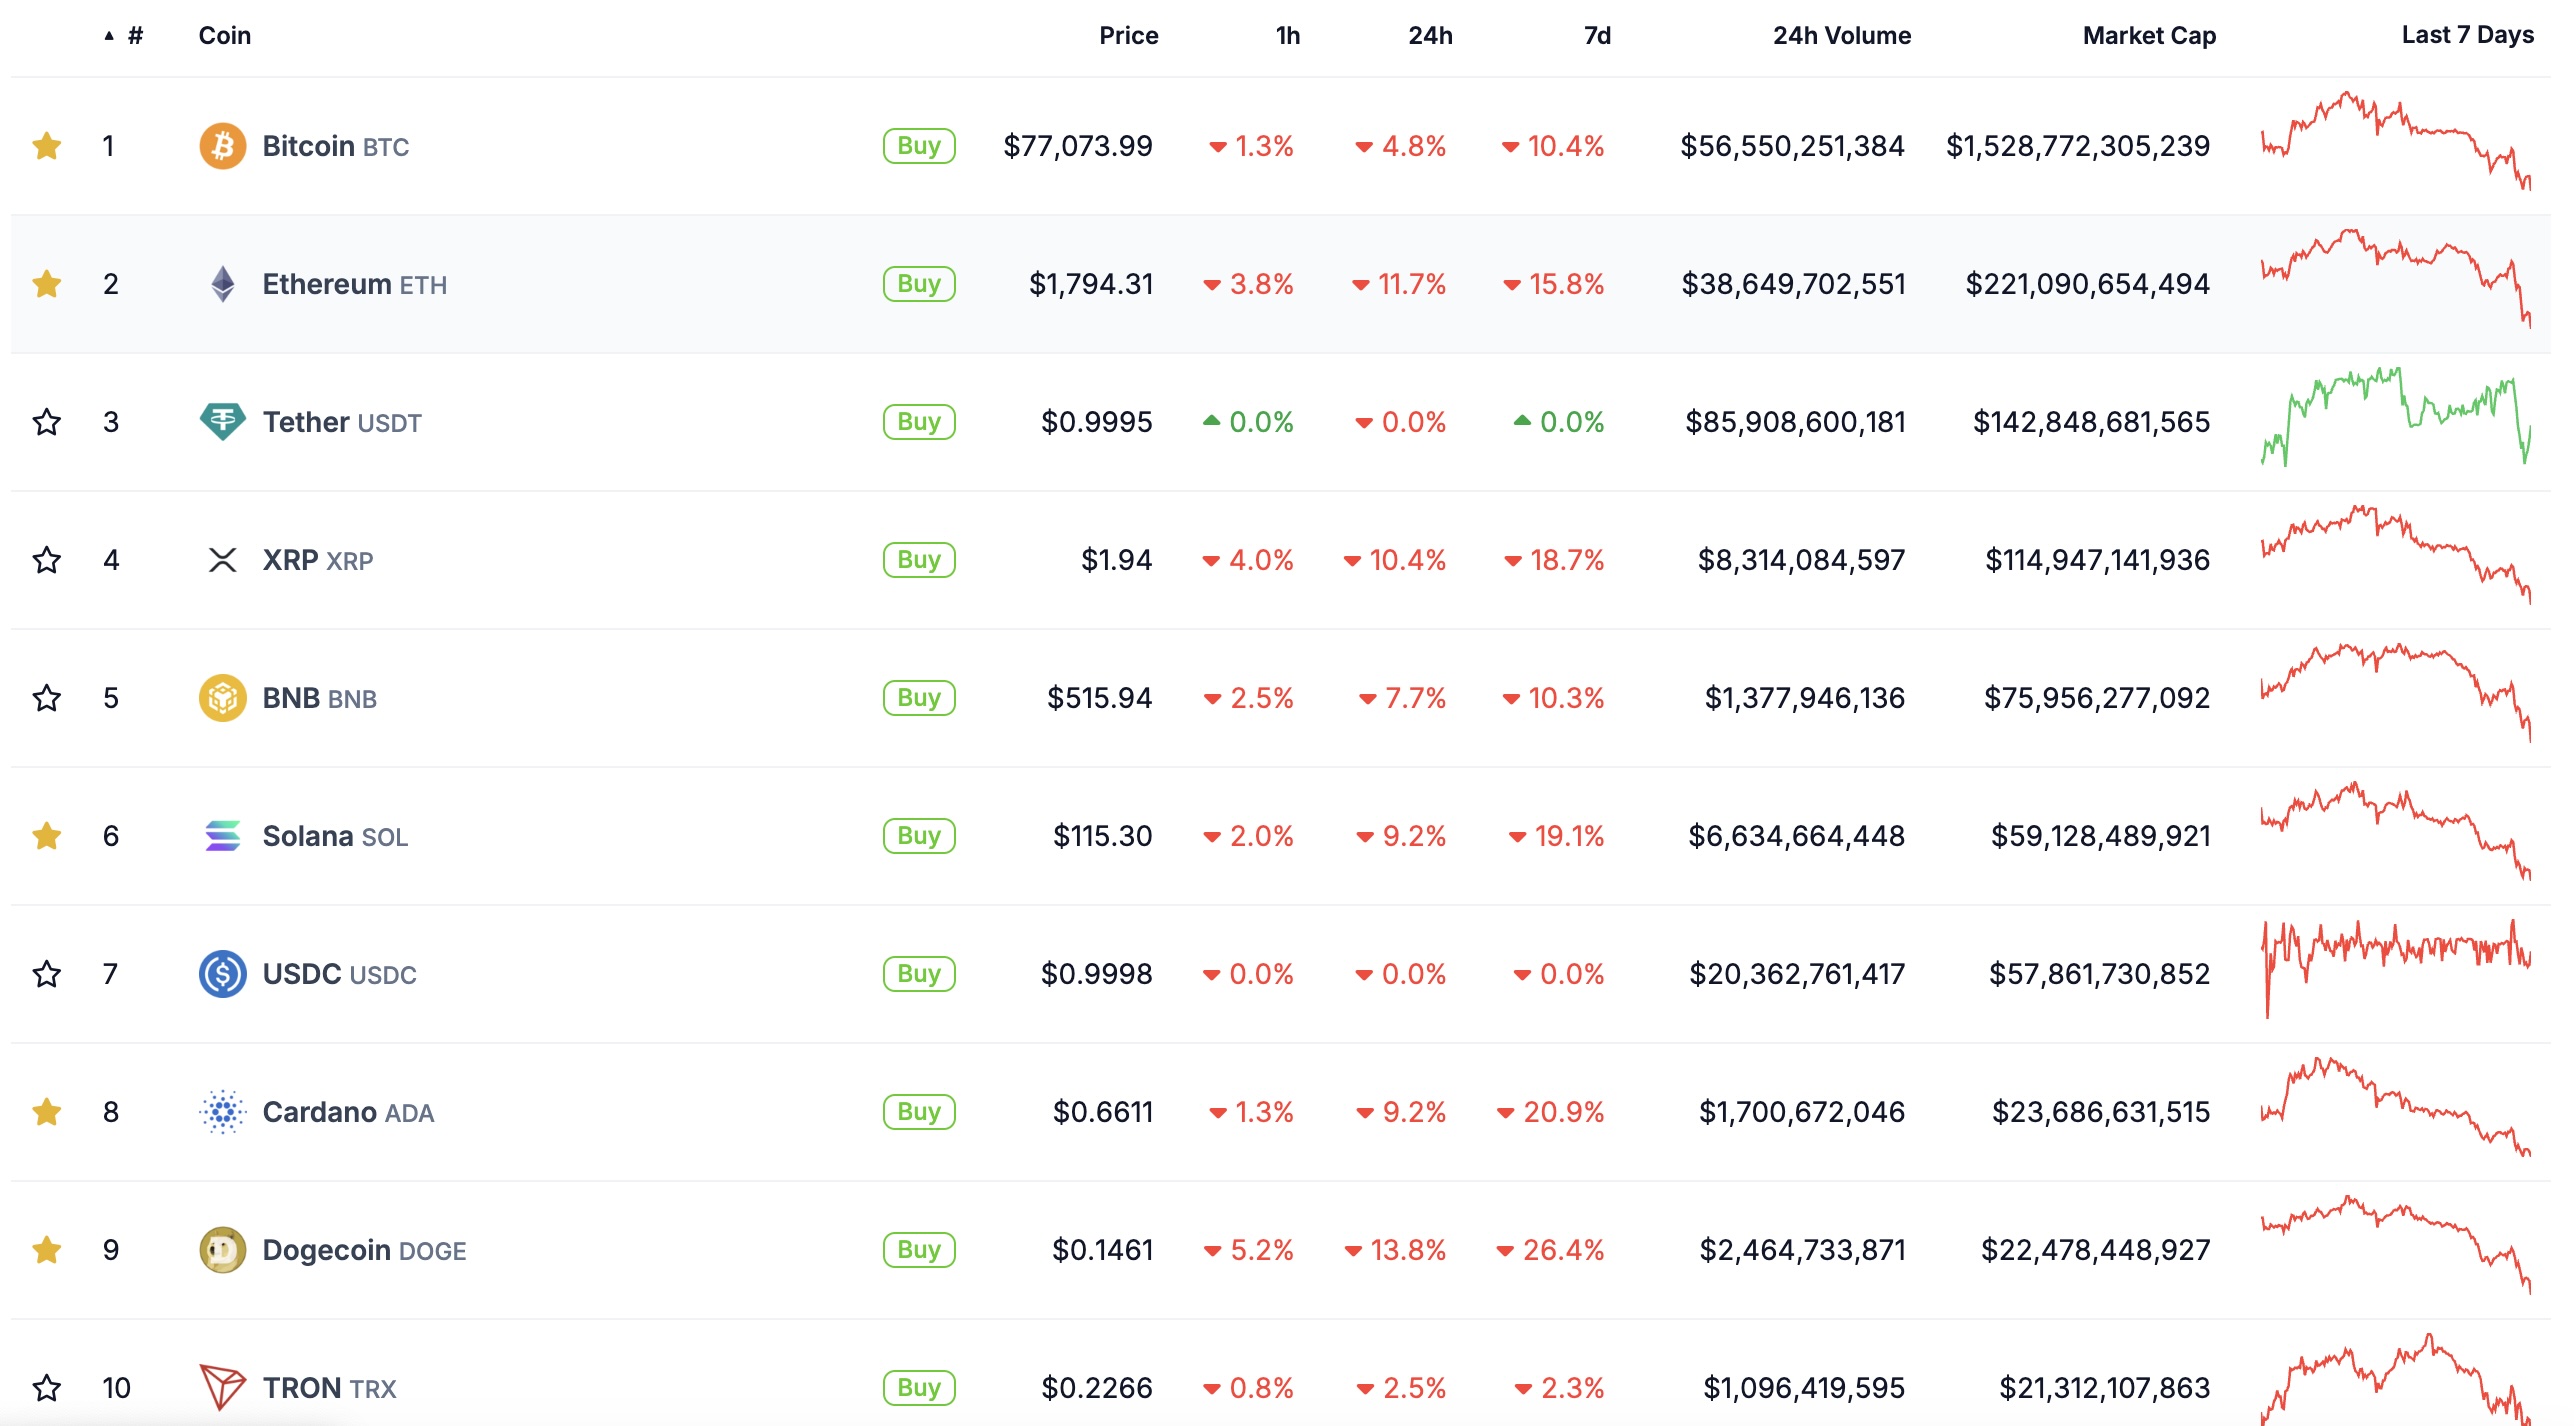This screenshot has width=2574, height=1426.
Task: Click the Solana logo icon
Action: pos(222,836)
